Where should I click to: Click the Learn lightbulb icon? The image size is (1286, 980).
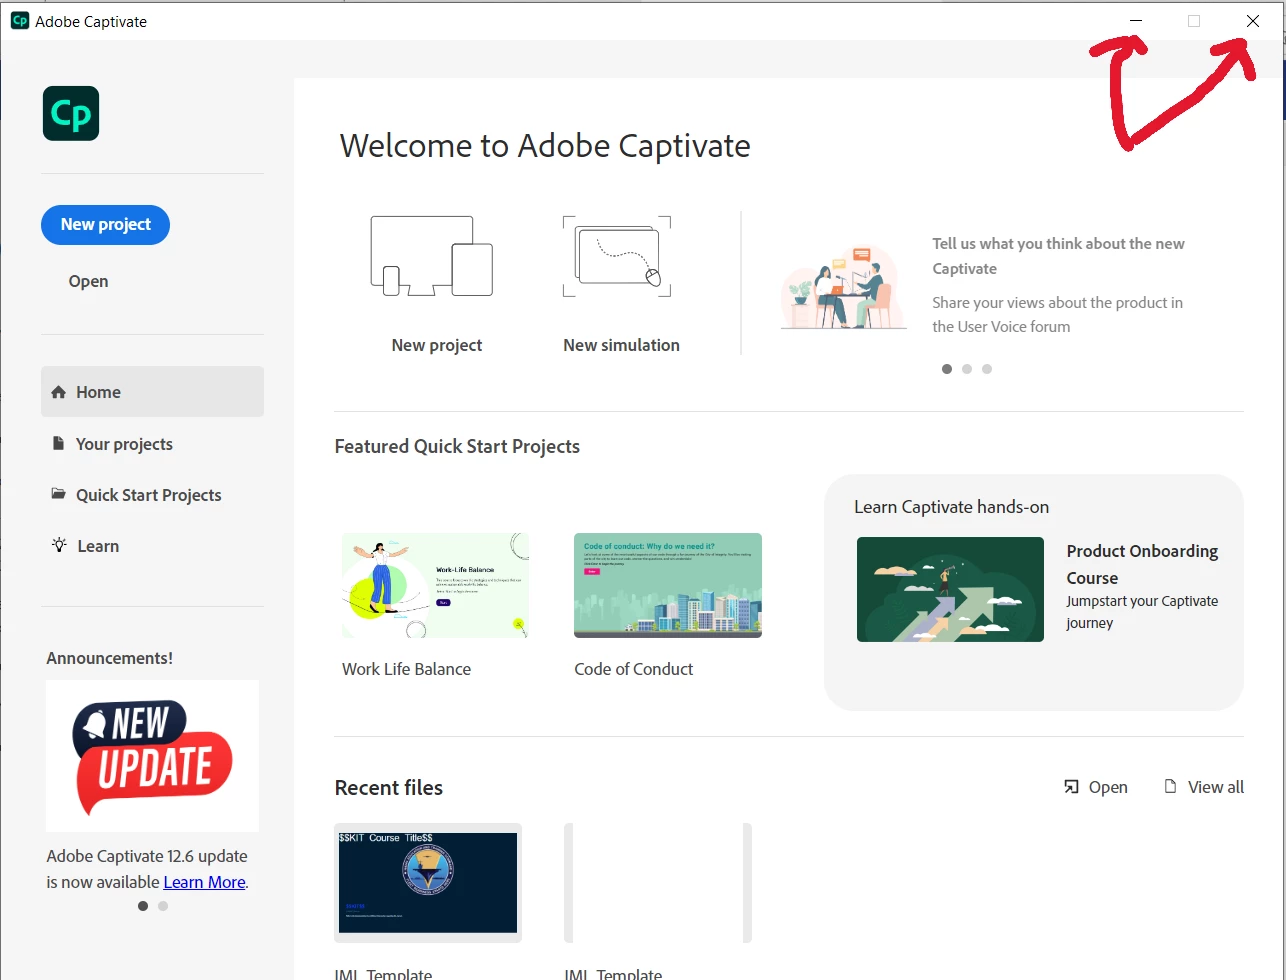pos(59,545)
